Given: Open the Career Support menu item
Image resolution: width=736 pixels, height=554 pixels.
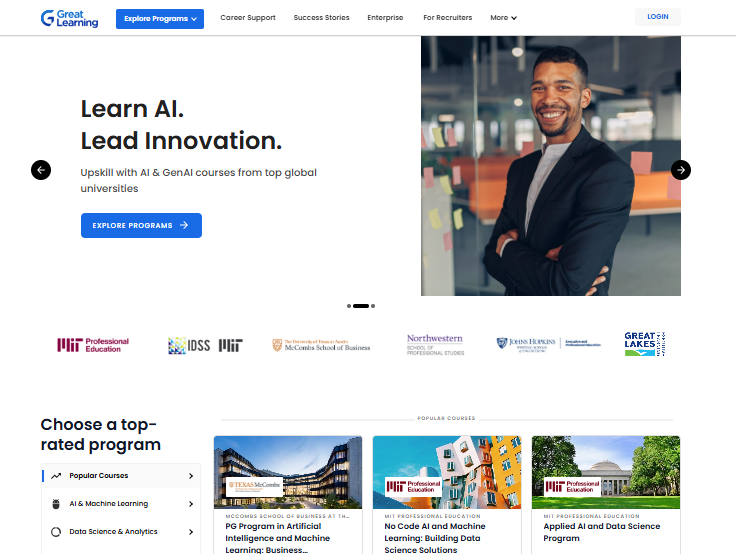Looking at the screenshot, I should tap(248, 18).
